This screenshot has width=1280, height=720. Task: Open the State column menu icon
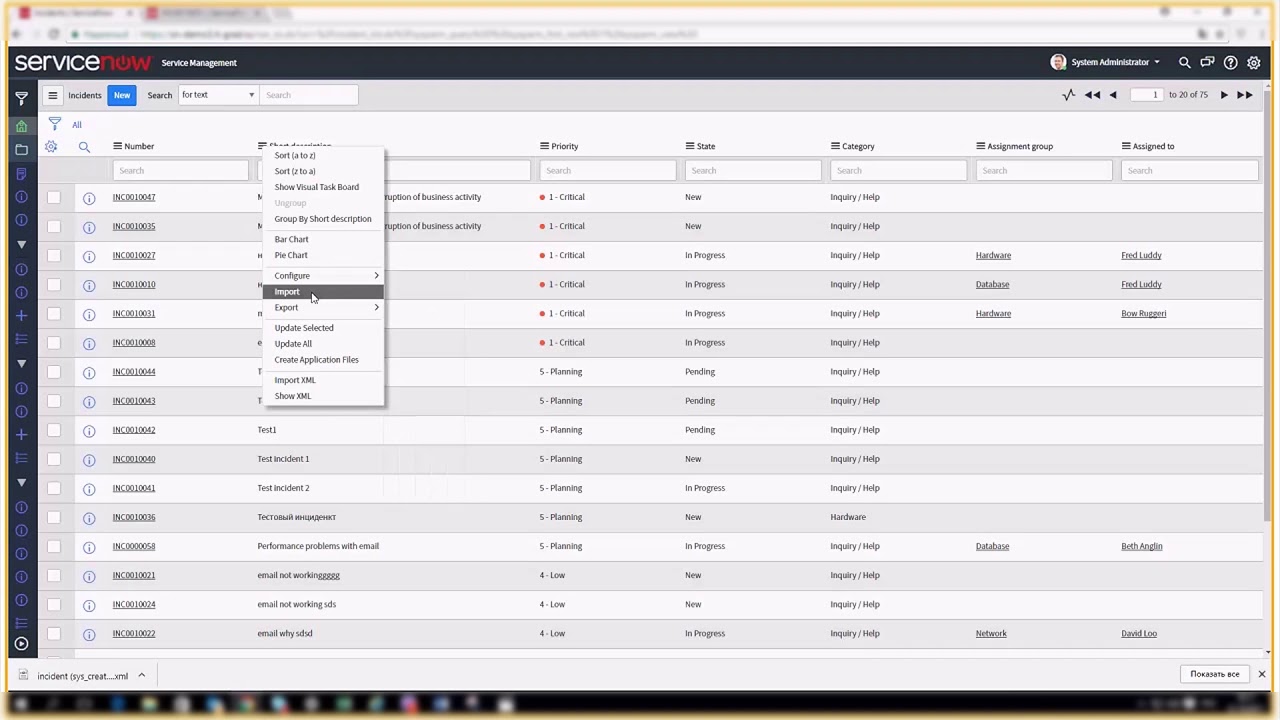690,146
